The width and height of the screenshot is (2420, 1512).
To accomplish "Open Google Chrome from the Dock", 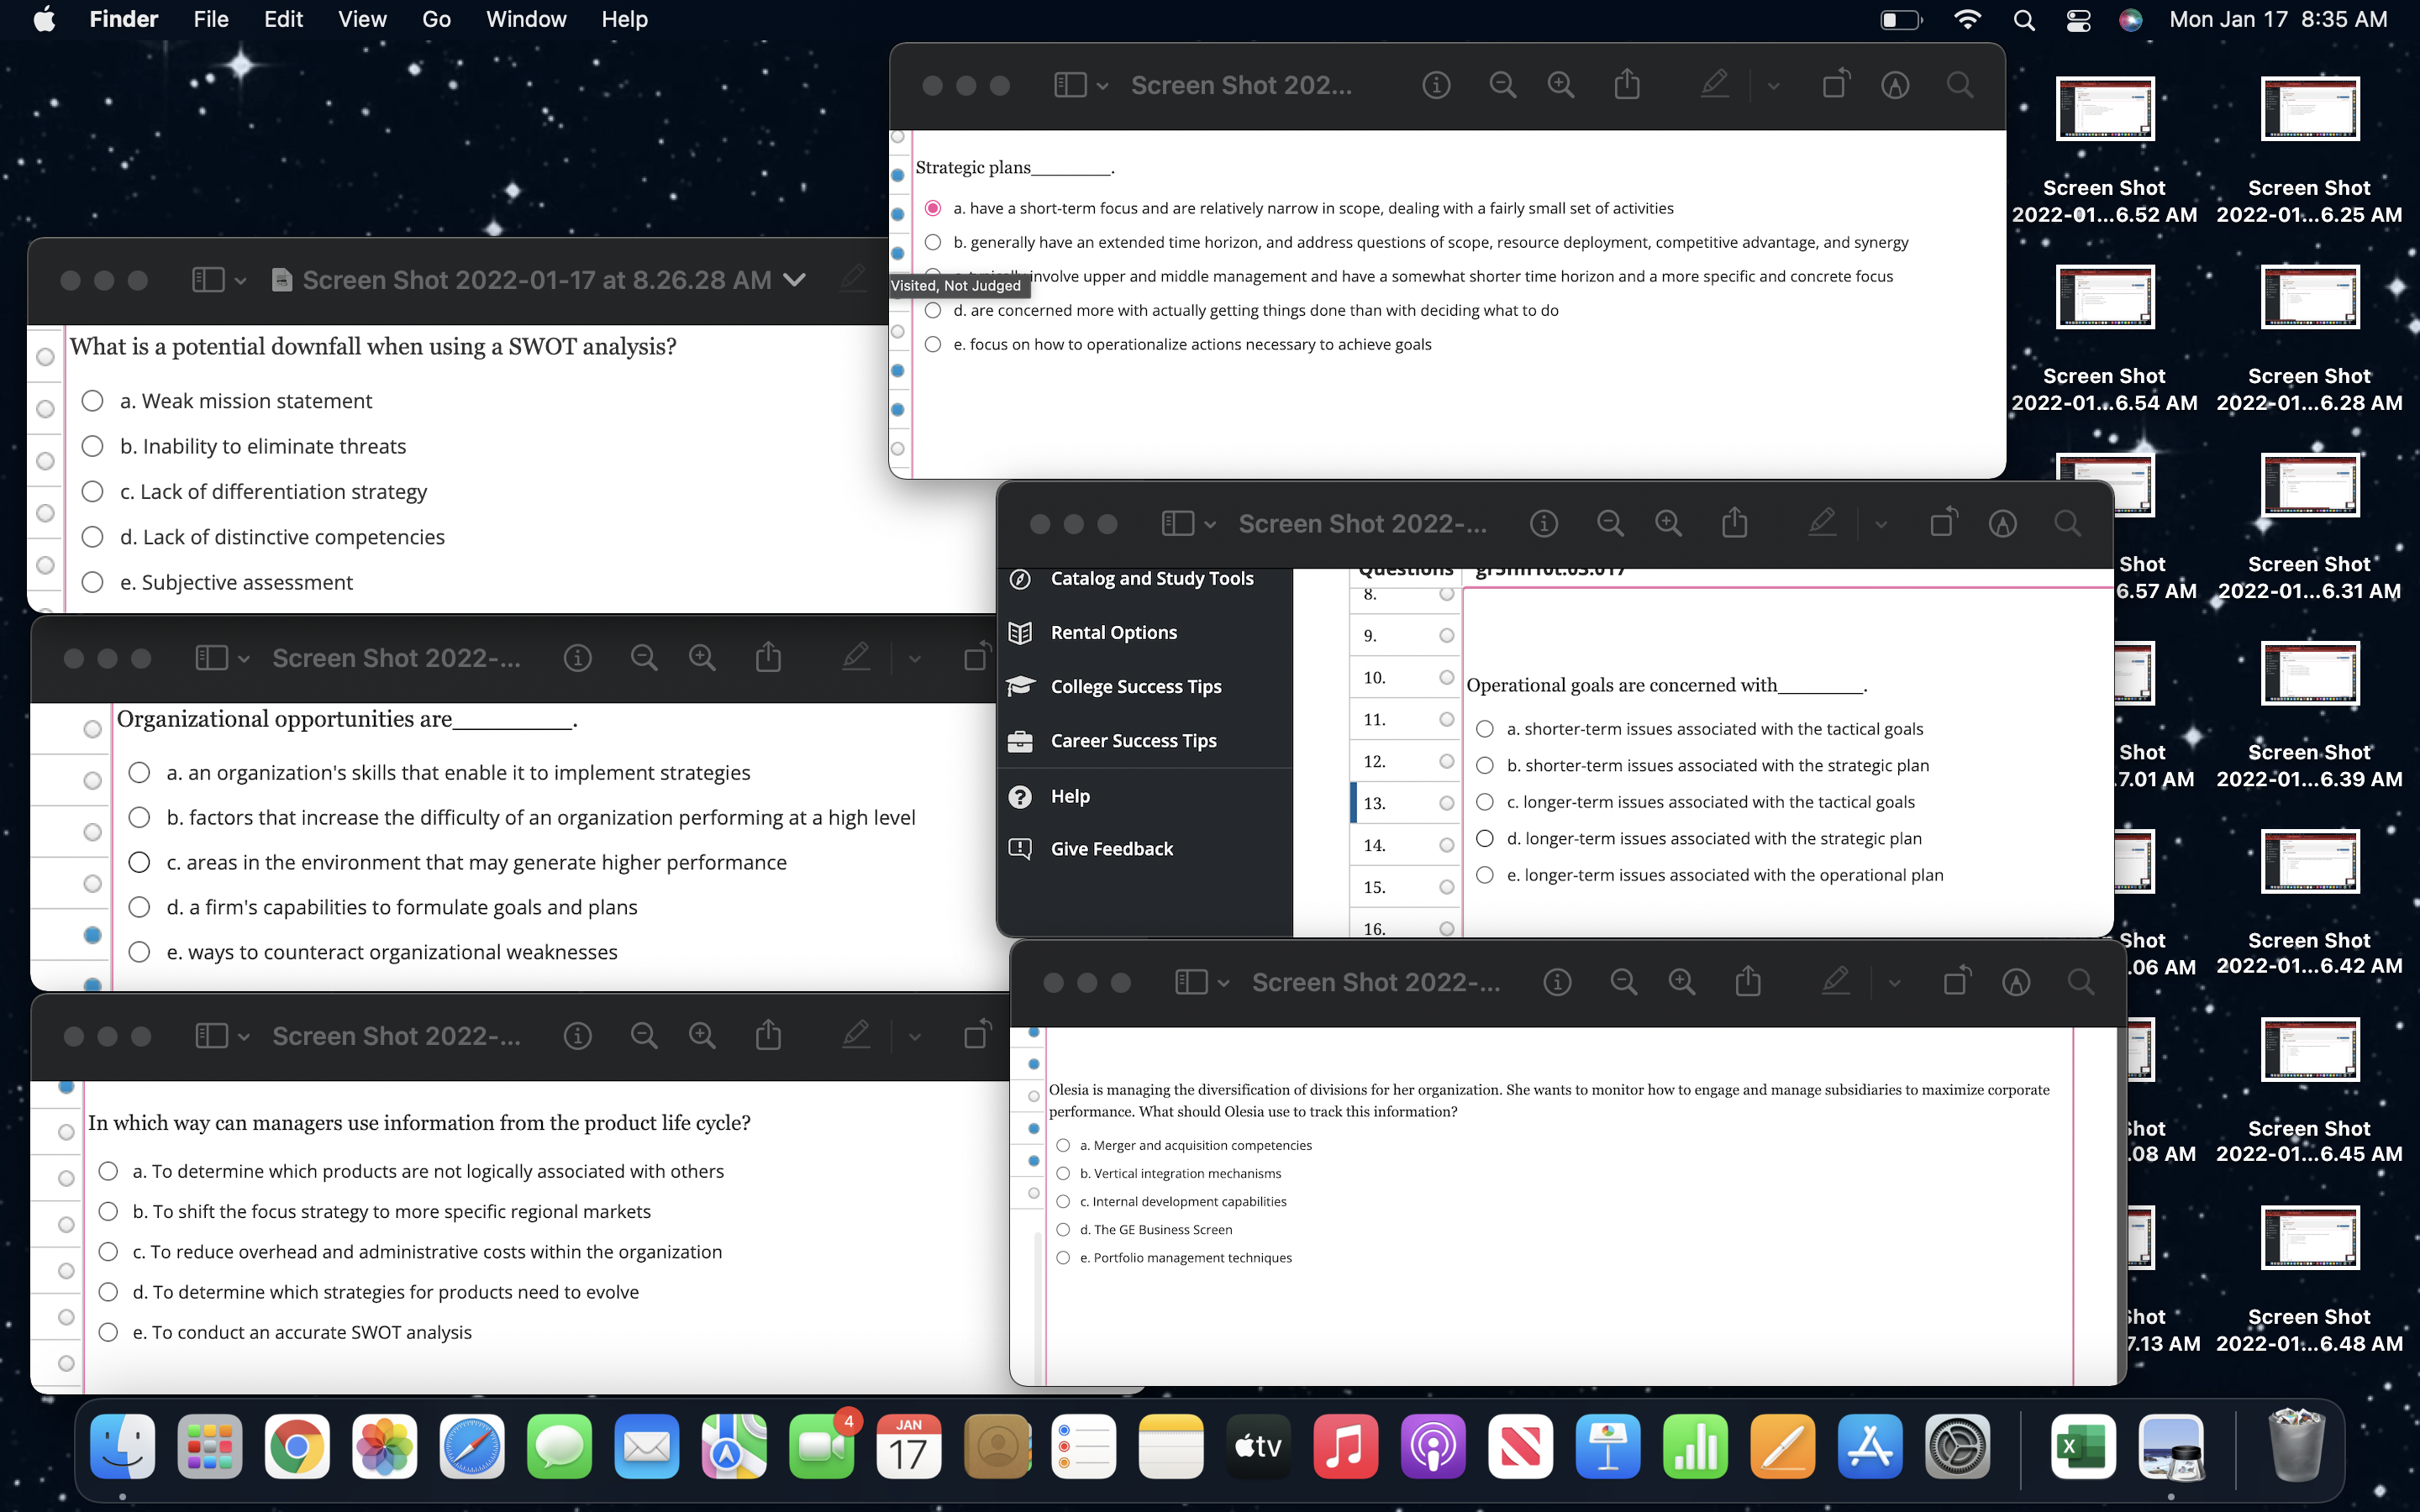I will tap(297, 1446).
